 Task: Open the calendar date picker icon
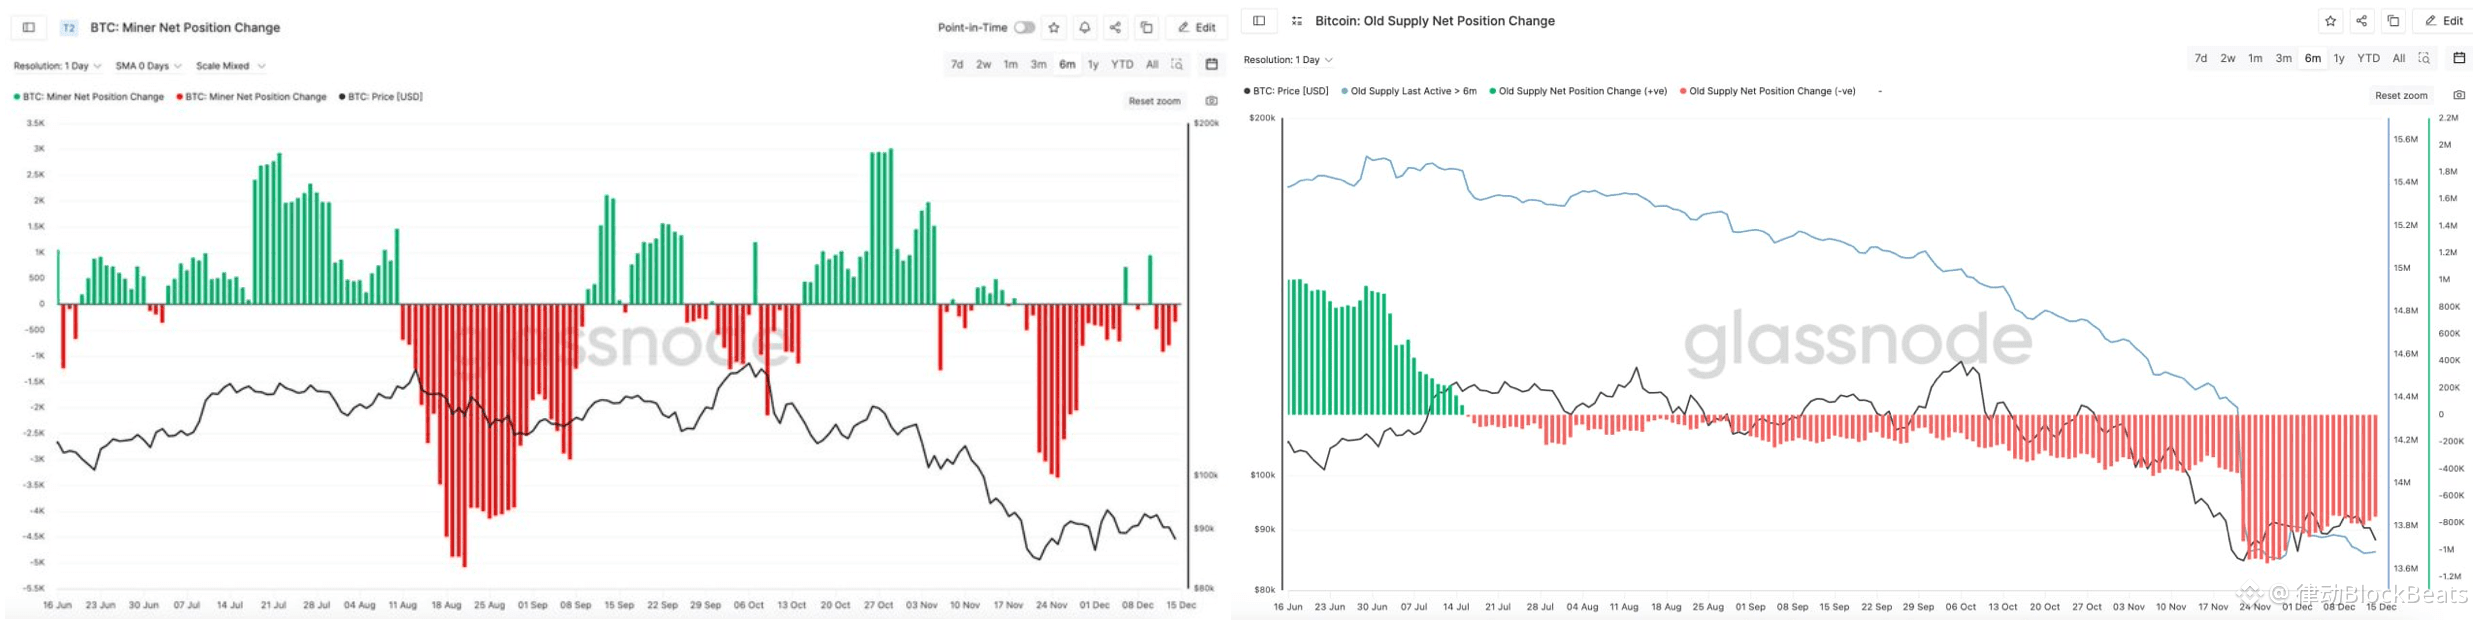(x=1213, y=64)
